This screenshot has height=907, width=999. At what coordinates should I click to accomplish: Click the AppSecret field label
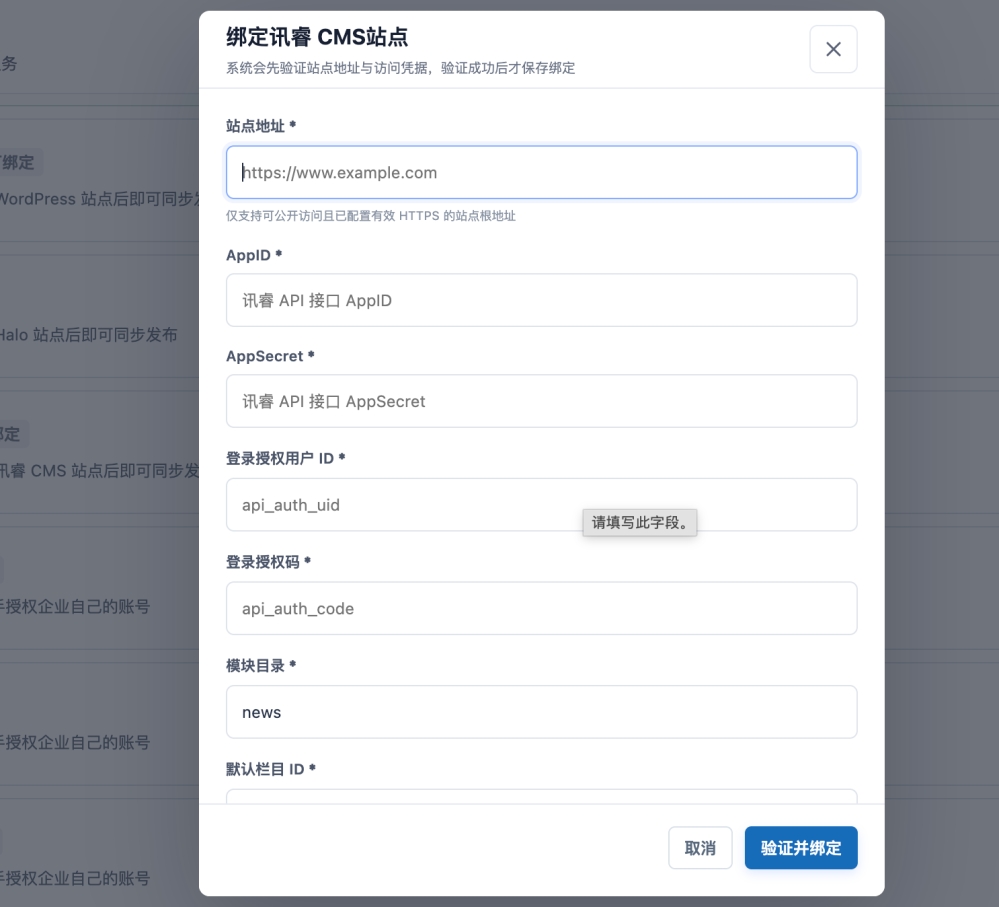click(270, 356)
